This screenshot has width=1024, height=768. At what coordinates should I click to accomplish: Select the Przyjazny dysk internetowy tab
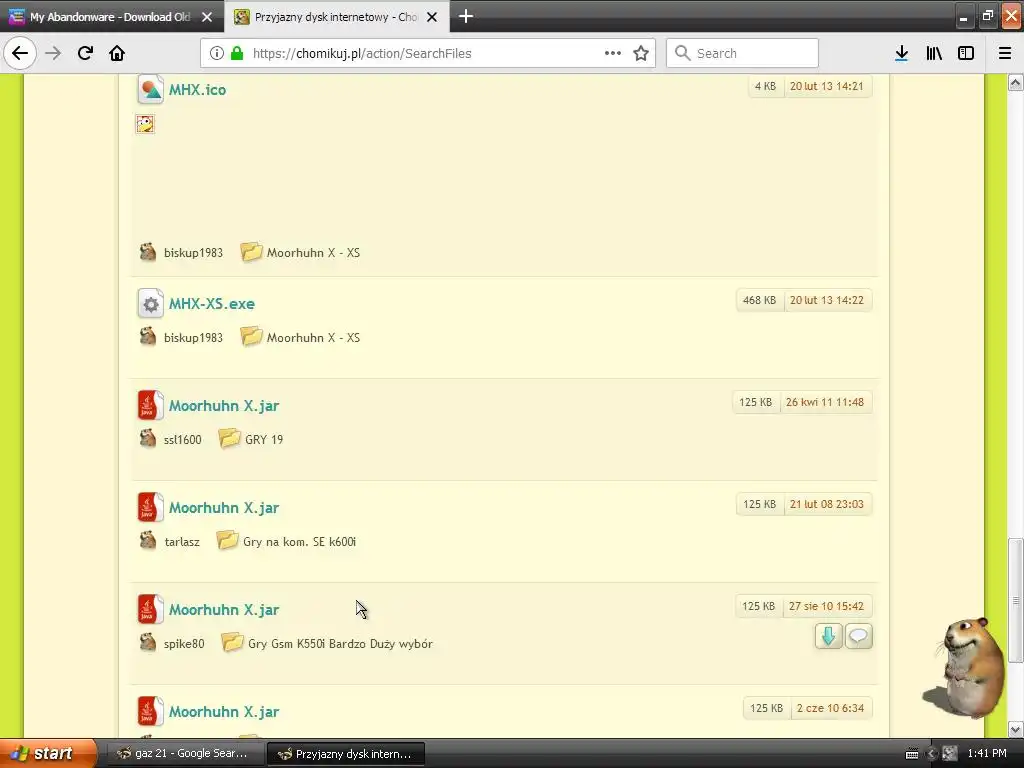(336, 17)
